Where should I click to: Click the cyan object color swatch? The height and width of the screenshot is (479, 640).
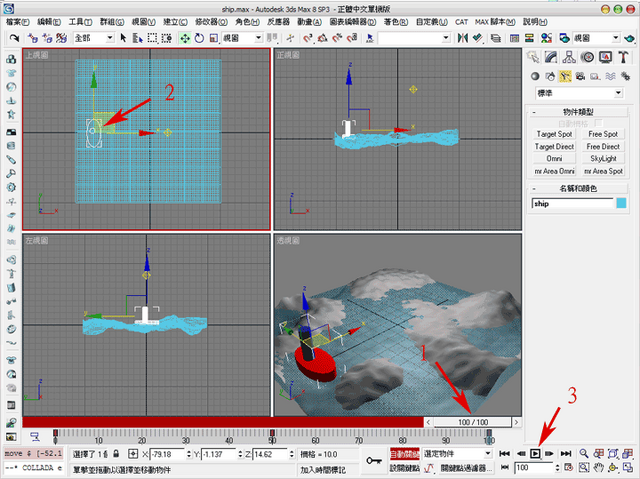click(x=621, y=203)
